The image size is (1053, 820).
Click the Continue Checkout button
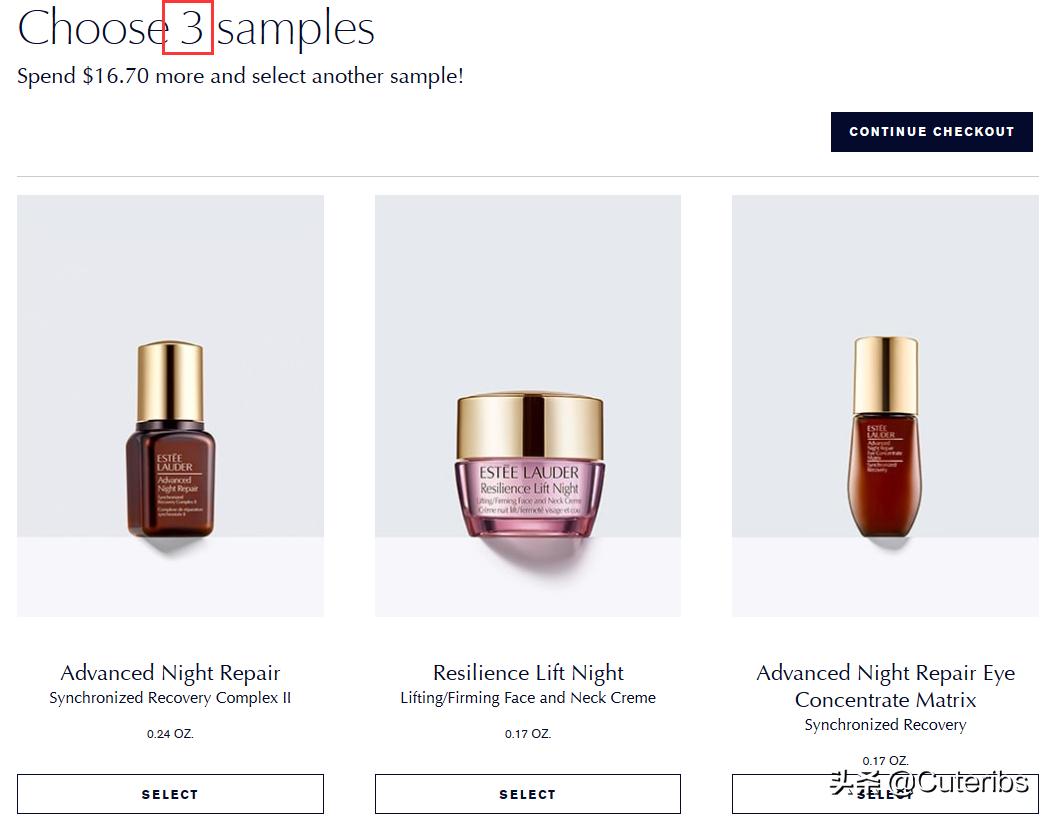point(931,132)
